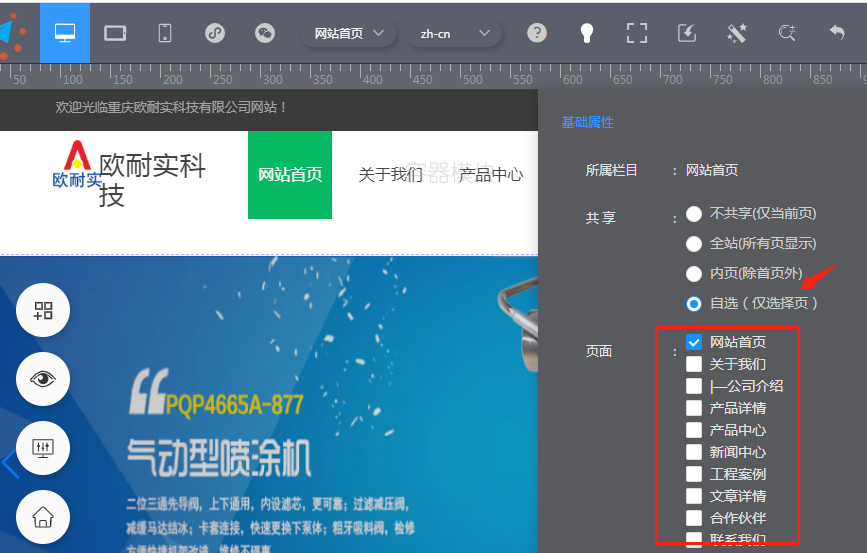Click the 气动型喷涂机 banner title
The height and width of the screenshot is (553, 867).
pos(218,458)
